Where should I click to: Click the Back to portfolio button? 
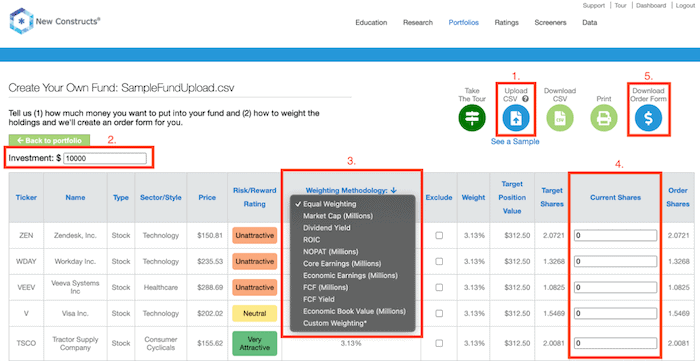(x=49, y=140)
